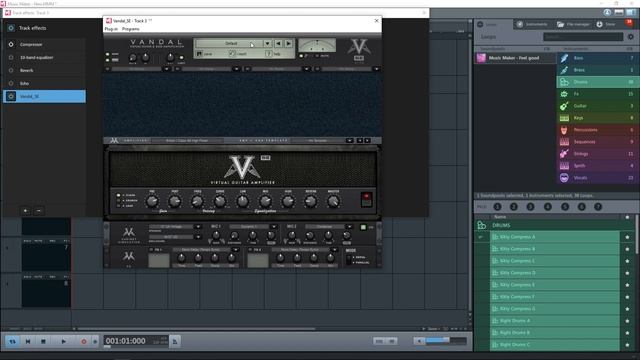This screenshot has width=640, height=360.
Task: Switch to Instruments tab
Action: click(x=532, y=24)
